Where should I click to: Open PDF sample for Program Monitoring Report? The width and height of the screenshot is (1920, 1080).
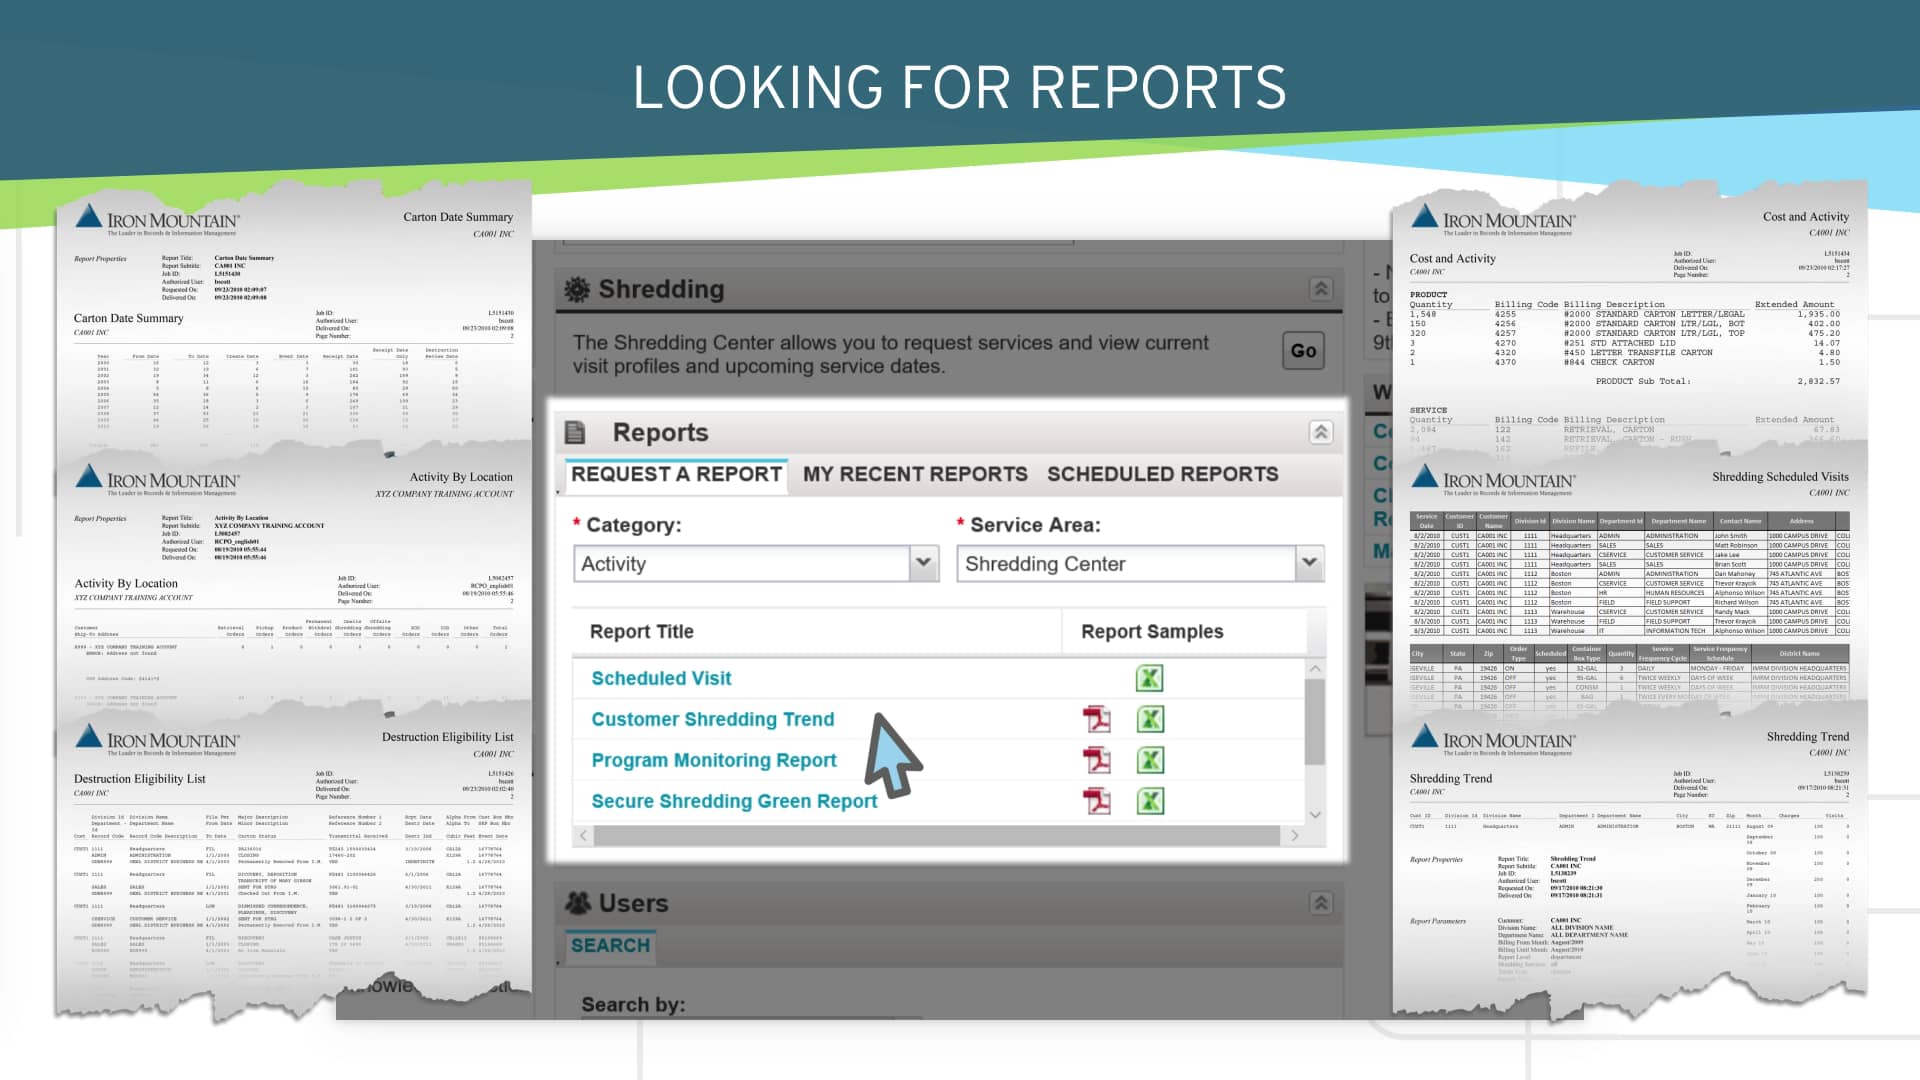pyautogui.click(x=1097, y=761)
